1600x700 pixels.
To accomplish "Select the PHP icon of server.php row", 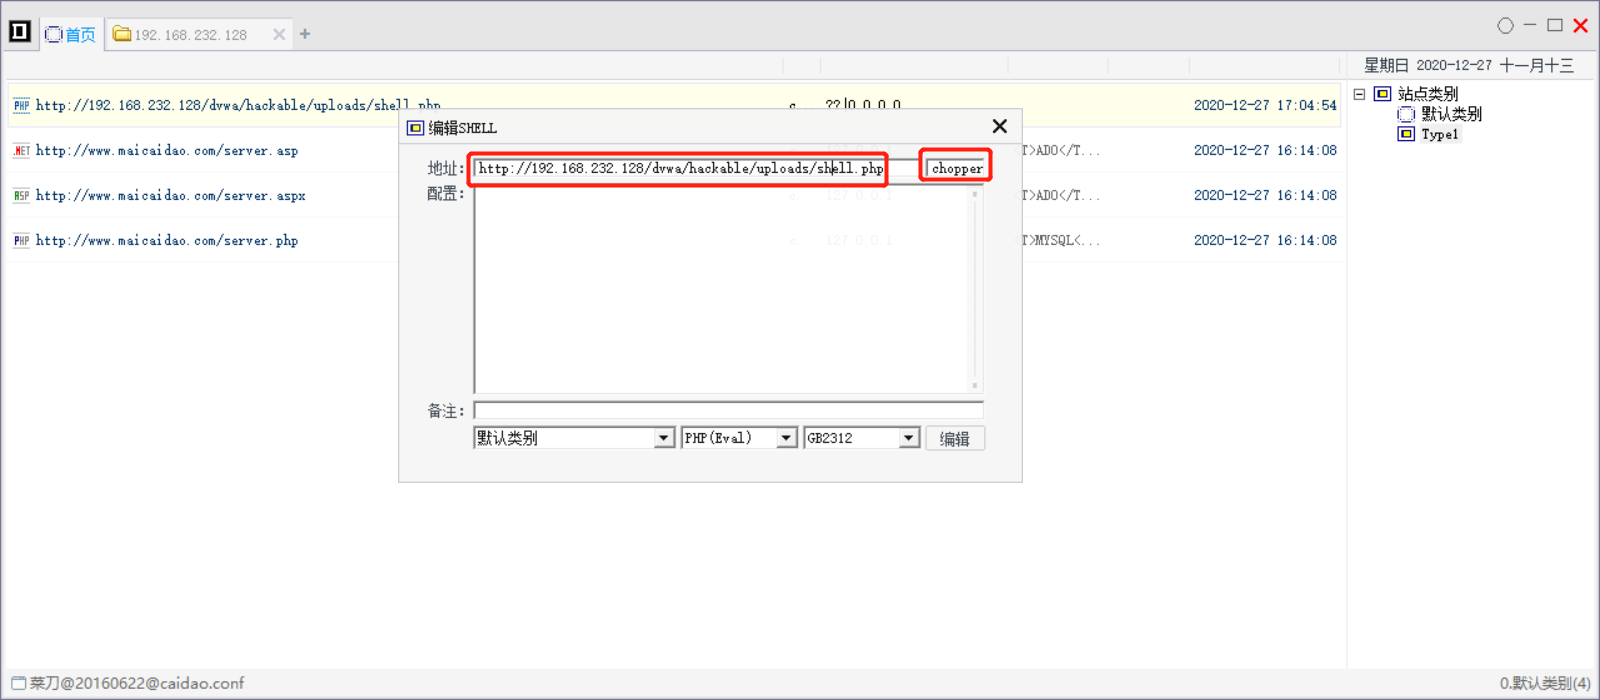I will [21, 241].
